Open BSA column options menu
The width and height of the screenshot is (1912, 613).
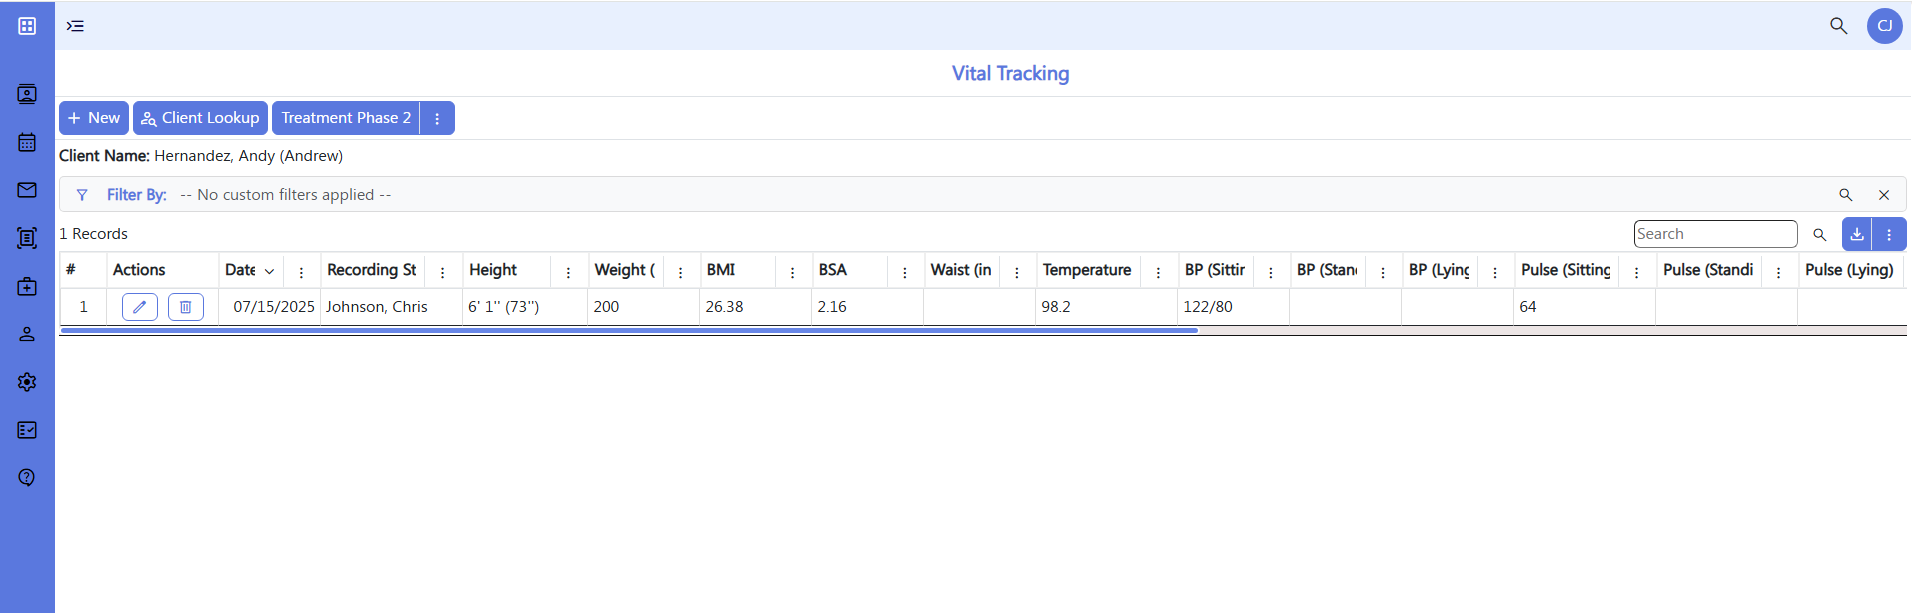click(x=905, y=272)
